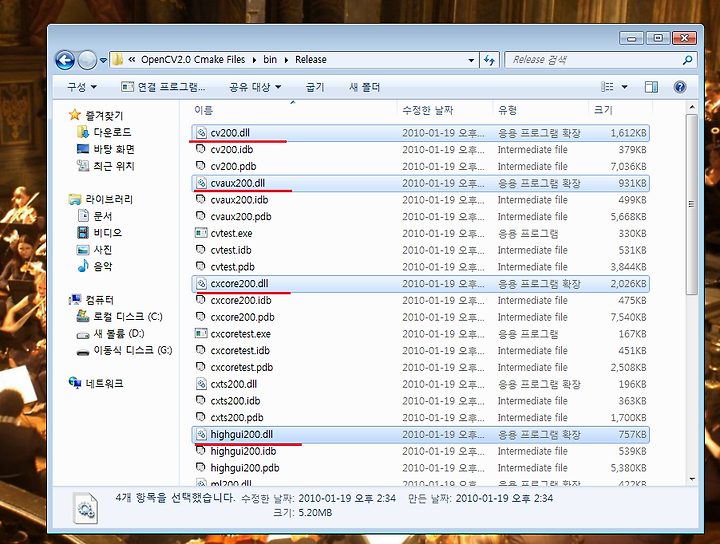Click the cvtest.exe application icon
The image size is (720, 544).
click(x=201, y=233)
